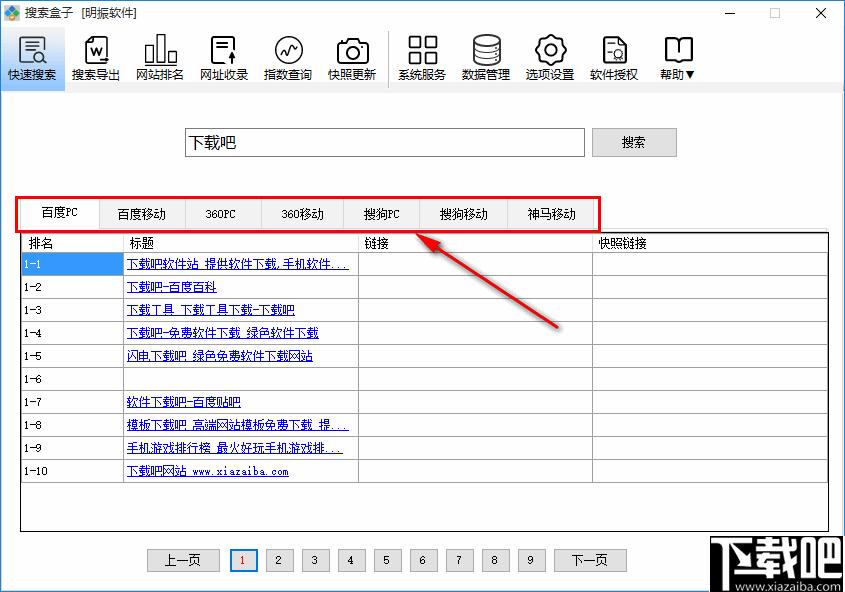Minimize the 搜索盒子 window

pyautogui.click(x=730, y=13)
